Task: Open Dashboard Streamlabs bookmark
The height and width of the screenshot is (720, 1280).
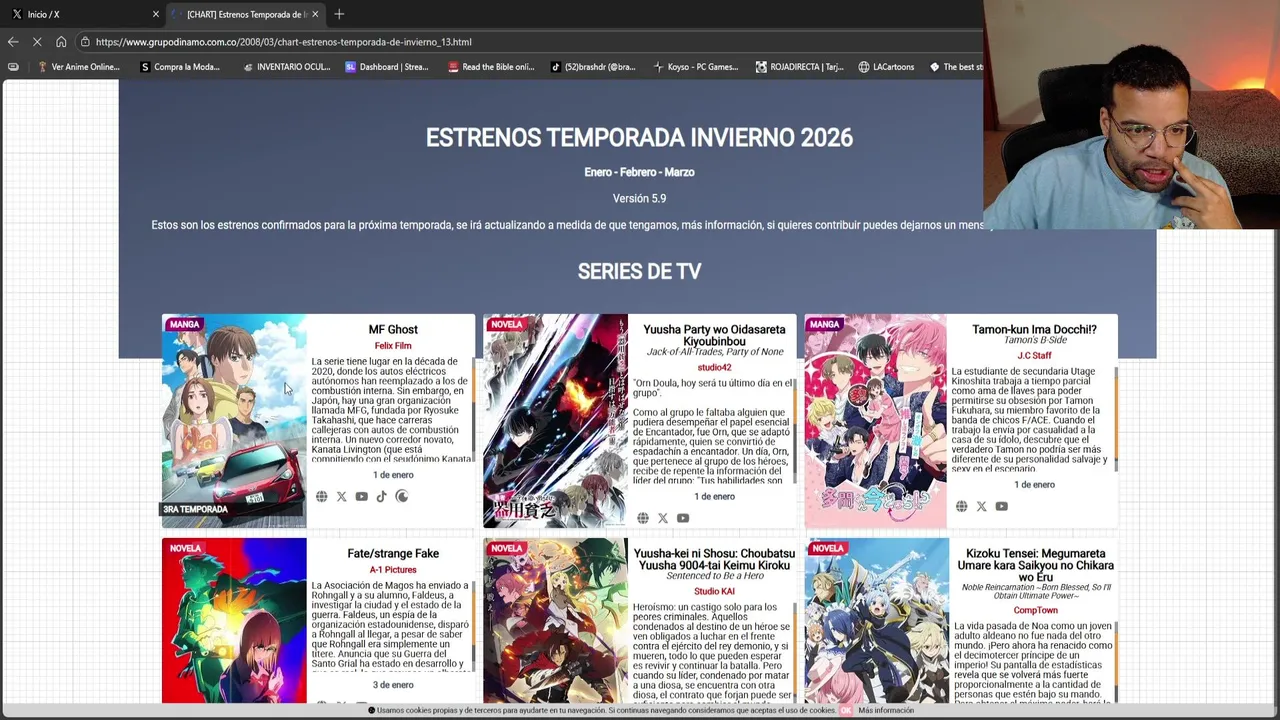Action: [x=387, y=67]
